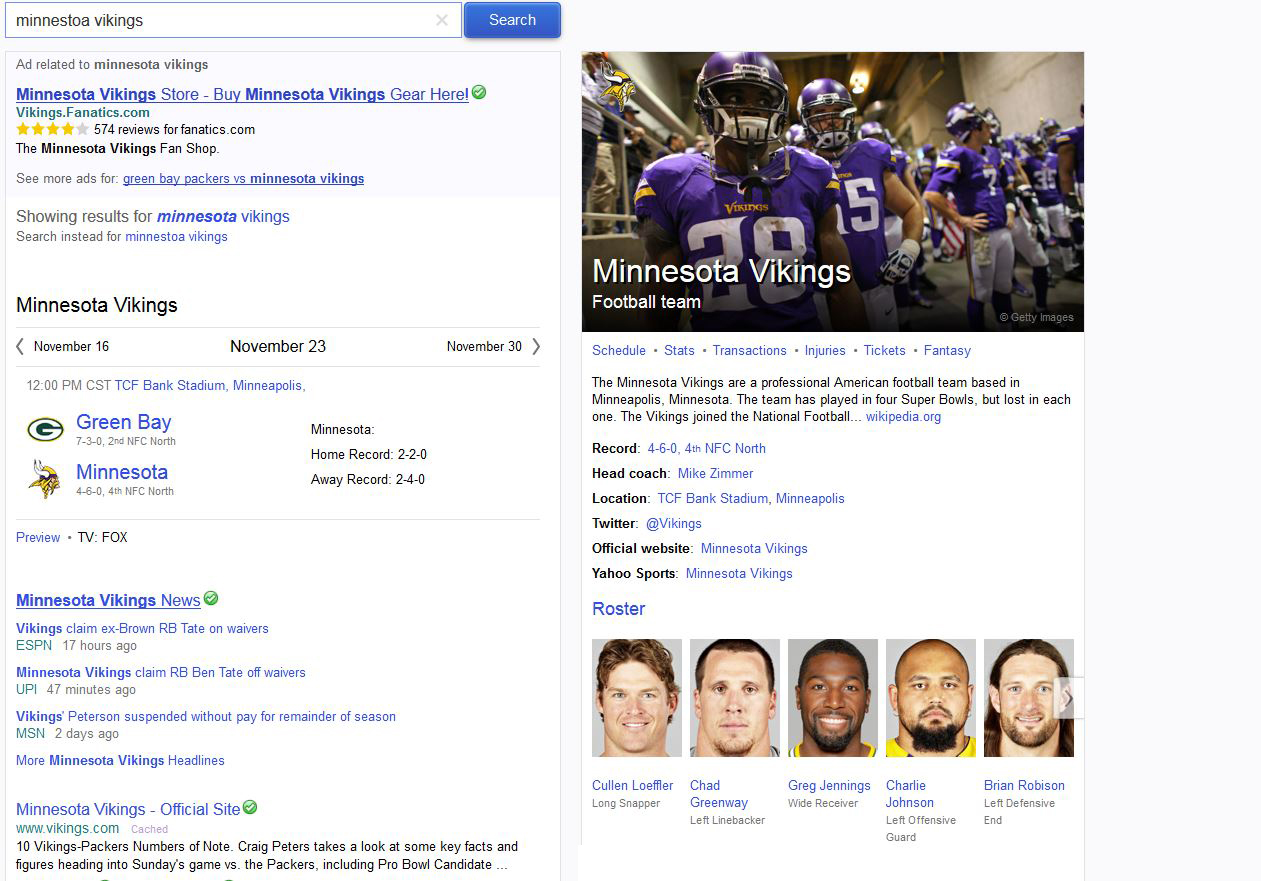Open More Minnesota Vikings Headlines
The height and width of the screenshot is (881, 1261).
120,761
